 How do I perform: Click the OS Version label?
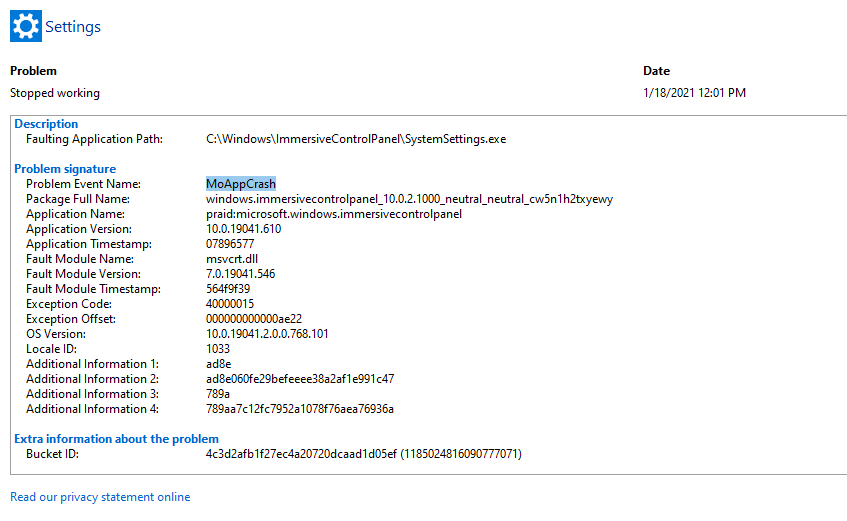(56, 333)
